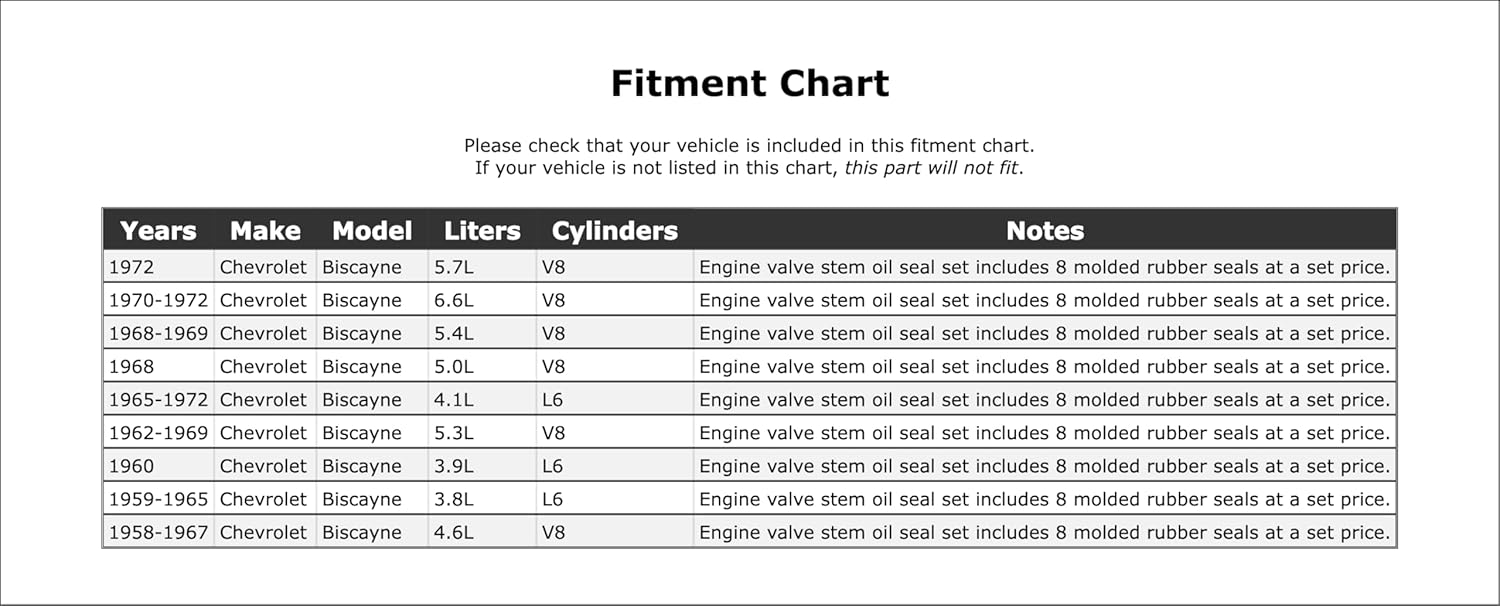Select the Liters column header
Image resolution: width=1500 pixels, height=606 pixels.
pyautogui.click(x=482, y=231)
